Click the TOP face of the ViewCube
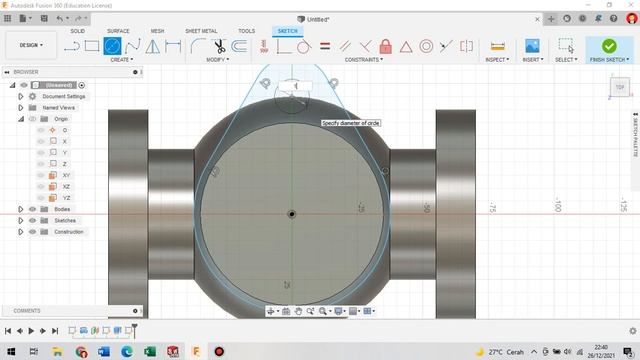The width and height of the screenshot is (640, 360). click(620, 87)
